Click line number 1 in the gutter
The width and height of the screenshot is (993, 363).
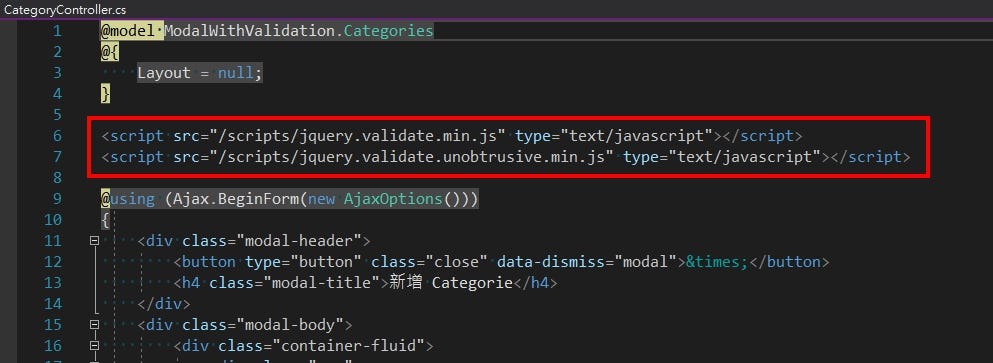pos(58,31)
